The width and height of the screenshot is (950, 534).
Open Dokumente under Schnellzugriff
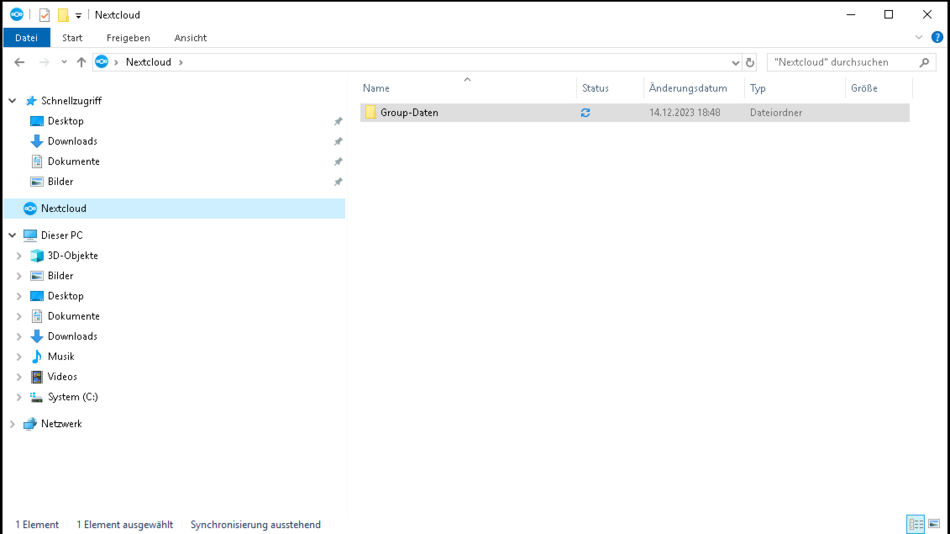click(73, 161)
